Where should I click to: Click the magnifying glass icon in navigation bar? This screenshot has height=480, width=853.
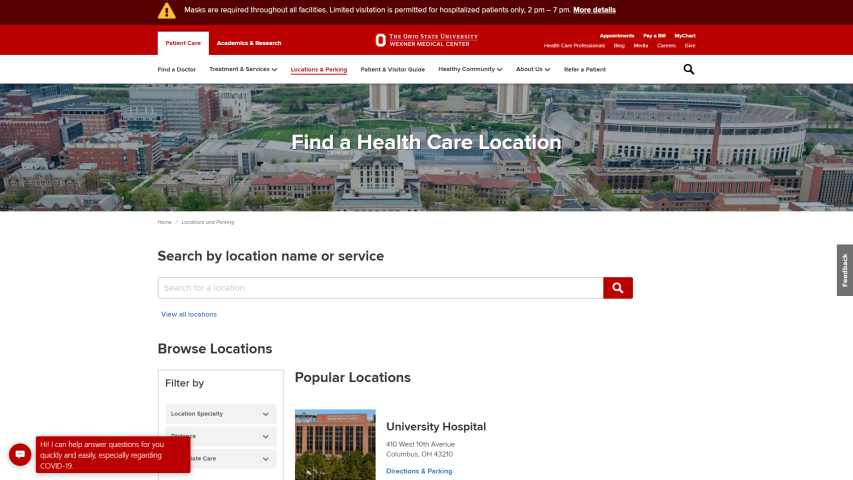point(688,69)
